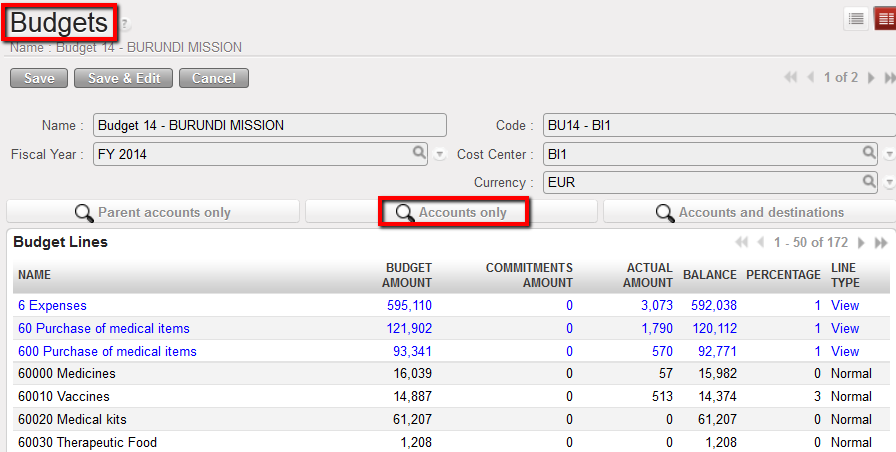Click the budget Name input field

(x=269, y=126)
